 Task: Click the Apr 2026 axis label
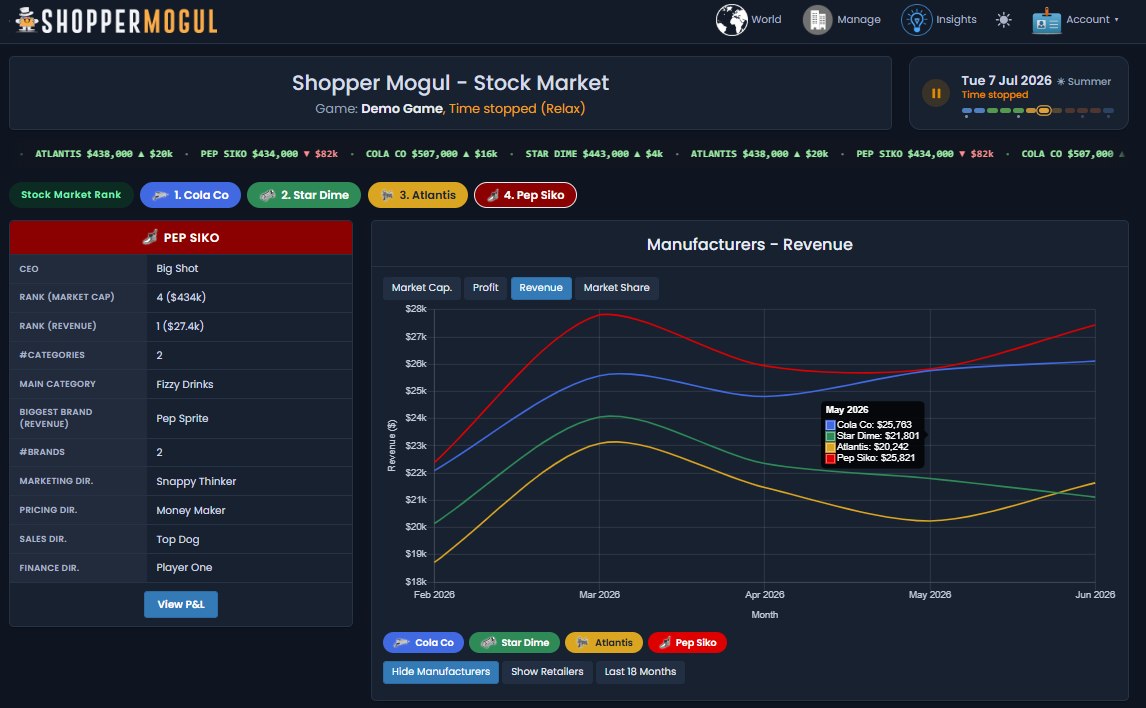[764, 595]
